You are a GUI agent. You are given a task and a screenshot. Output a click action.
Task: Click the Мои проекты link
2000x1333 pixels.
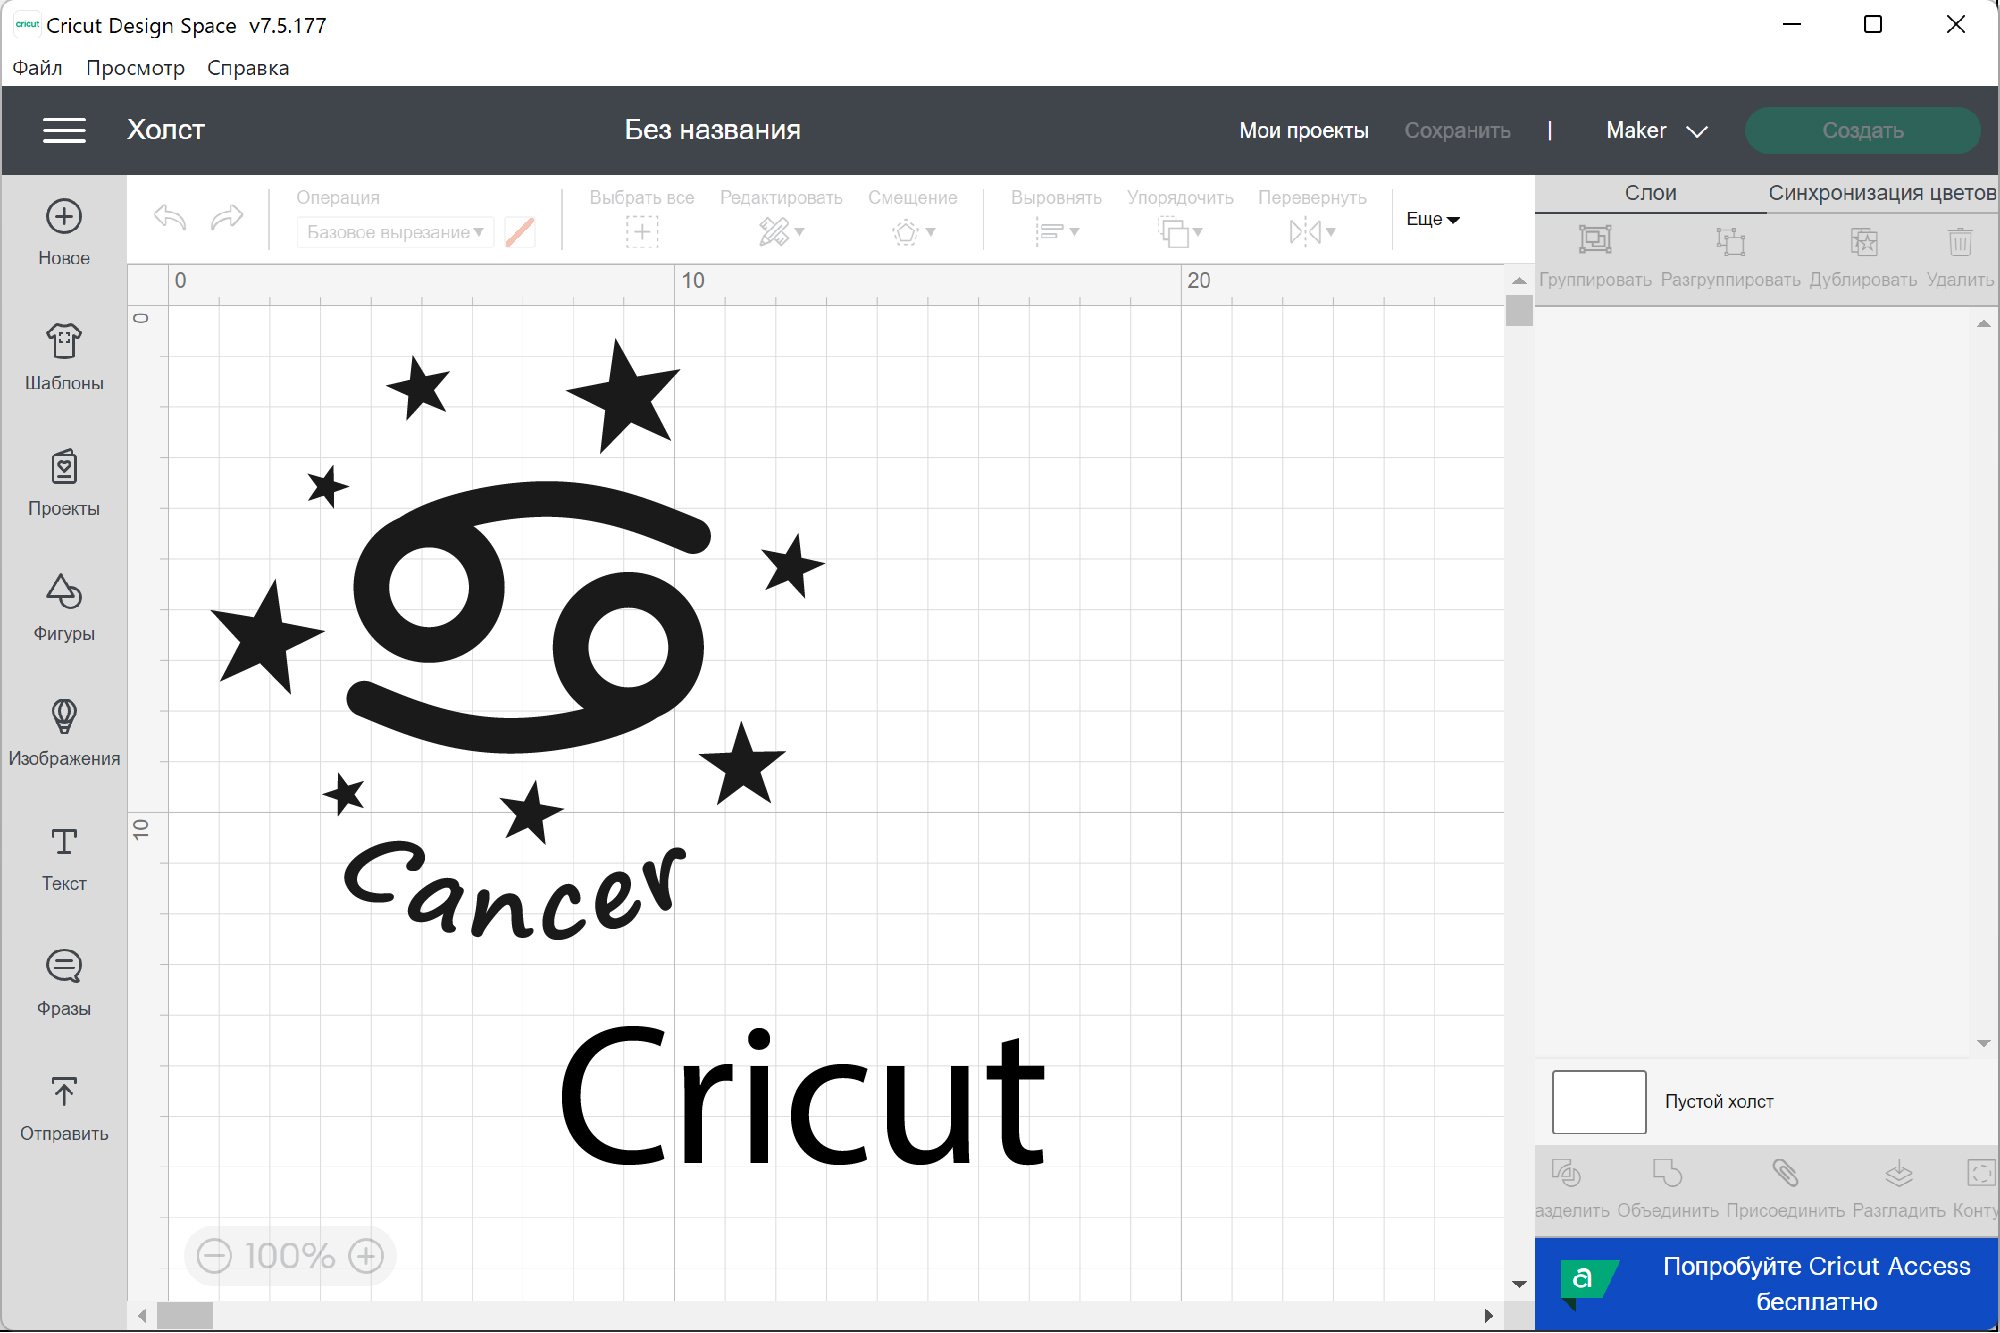click(1304, 130)
